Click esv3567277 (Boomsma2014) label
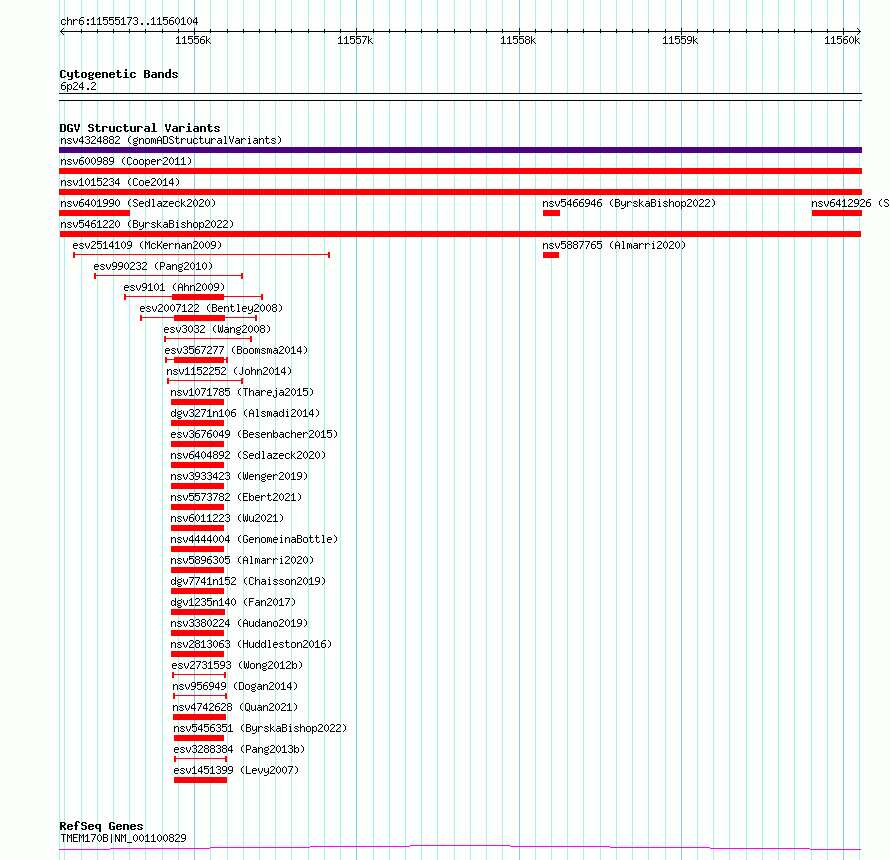The image size is (890, 860). coord(236,350)
